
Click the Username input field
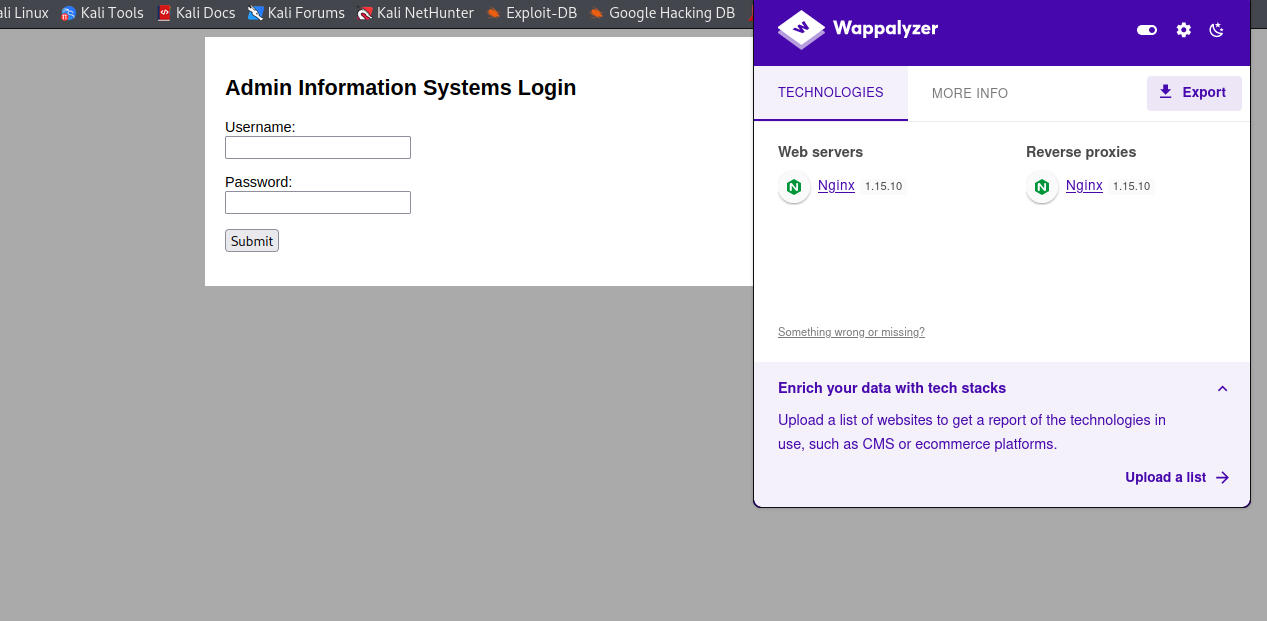coord(318,148)
